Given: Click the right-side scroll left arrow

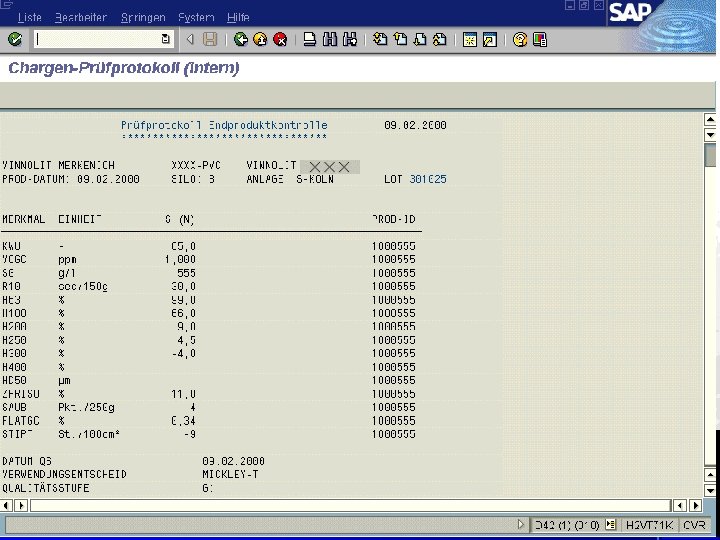Looking at the screenshot, I should coord(680,506).
